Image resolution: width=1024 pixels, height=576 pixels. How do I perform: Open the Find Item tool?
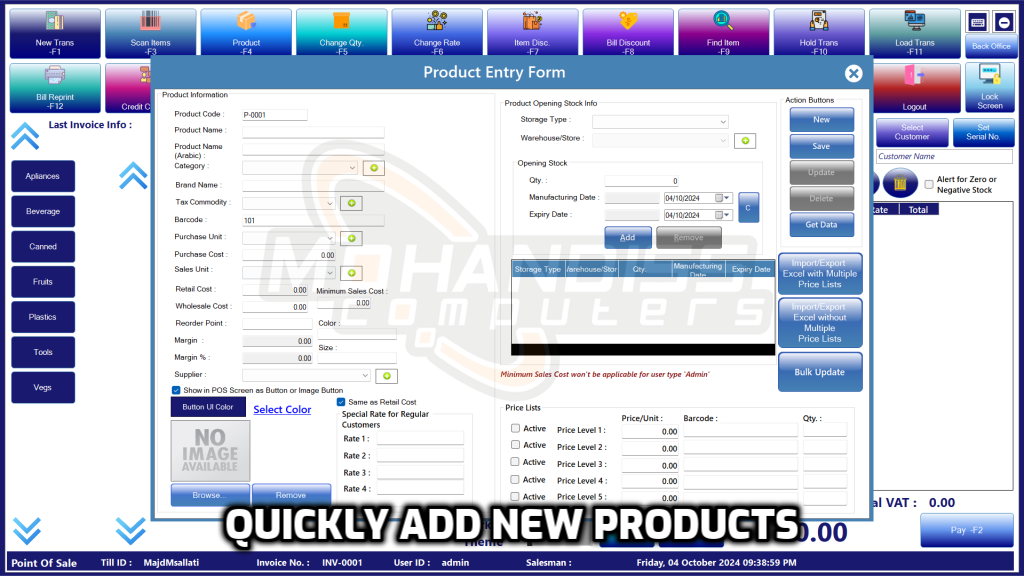point(724,30)
